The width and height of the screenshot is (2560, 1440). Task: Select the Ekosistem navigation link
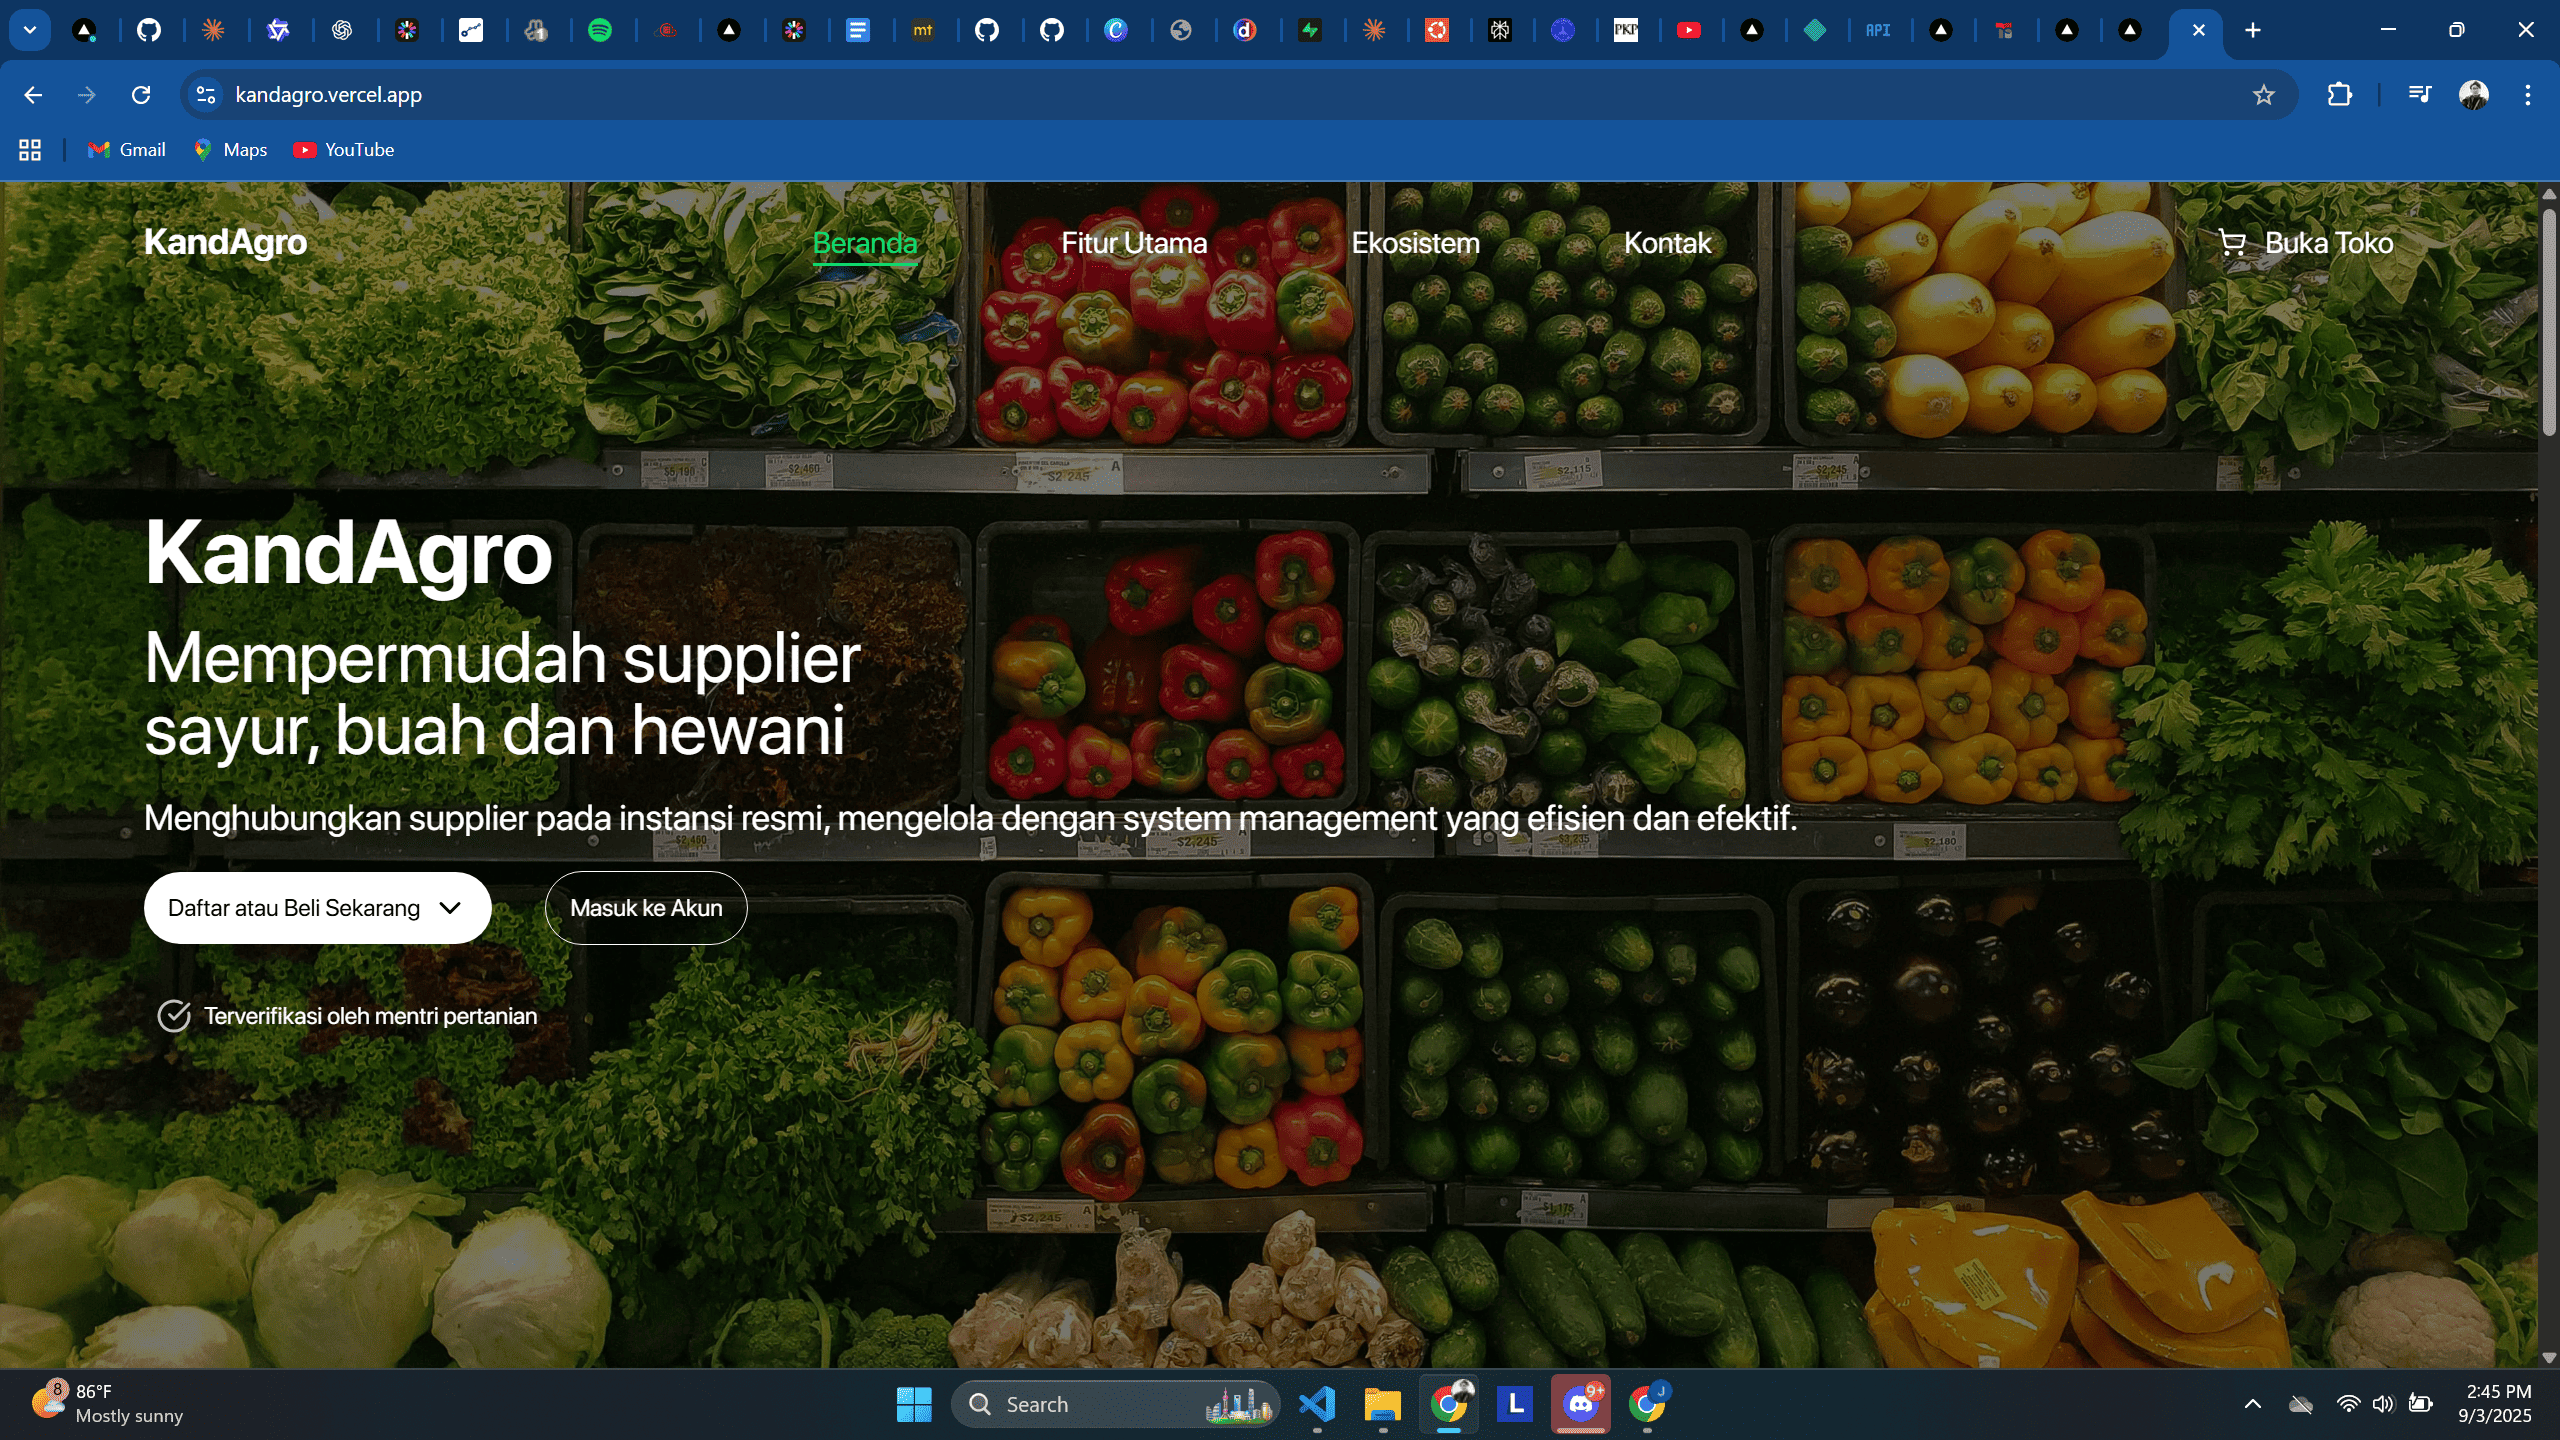click(1414, 243)
